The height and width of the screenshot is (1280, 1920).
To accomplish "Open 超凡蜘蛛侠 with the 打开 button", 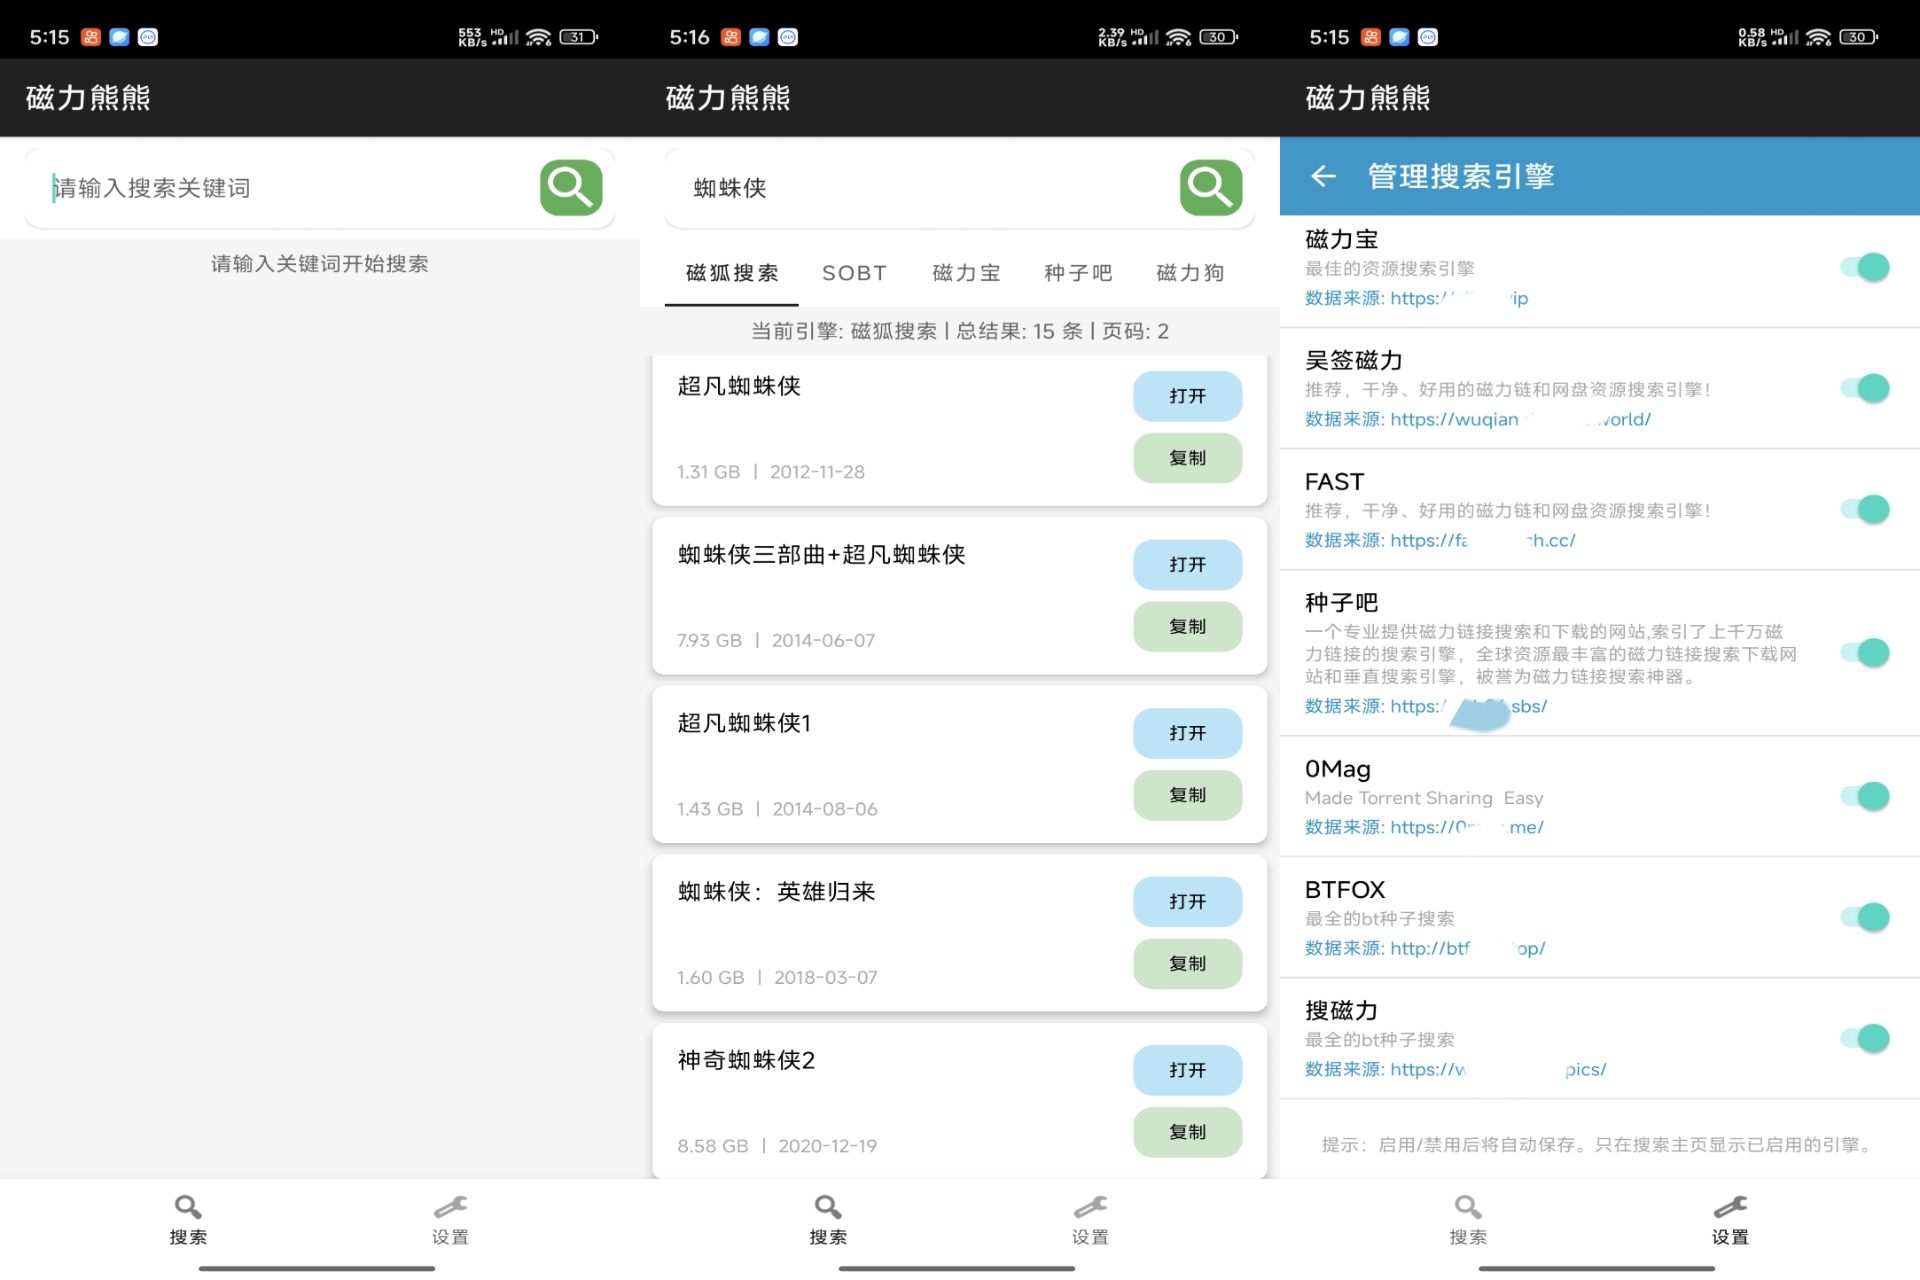I will (x=1186, y=396).
